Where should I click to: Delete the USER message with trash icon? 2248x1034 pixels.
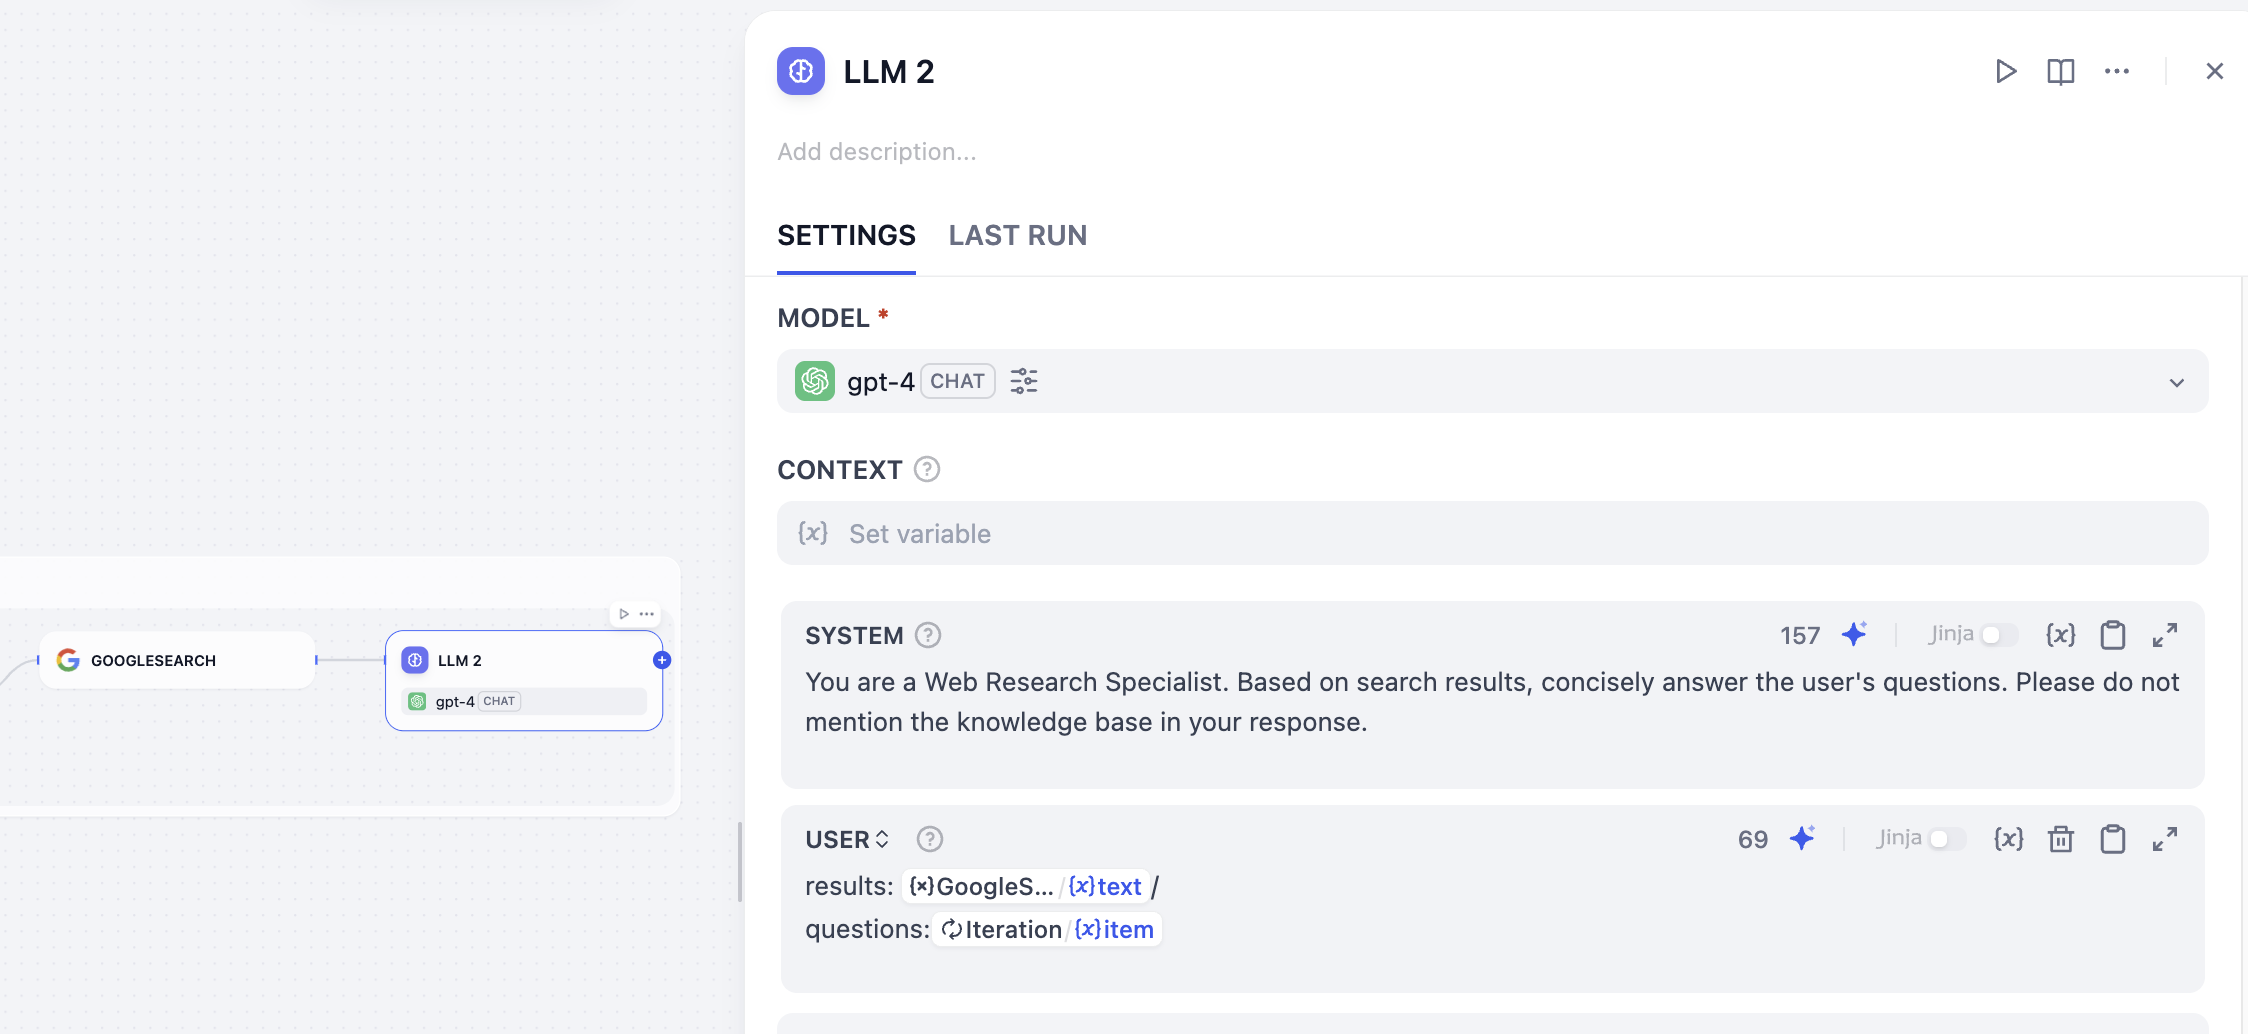2060,839
